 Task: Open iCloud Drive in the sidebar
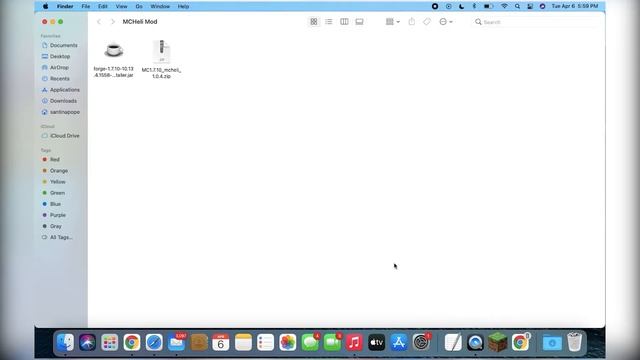[x=61, y=136]
